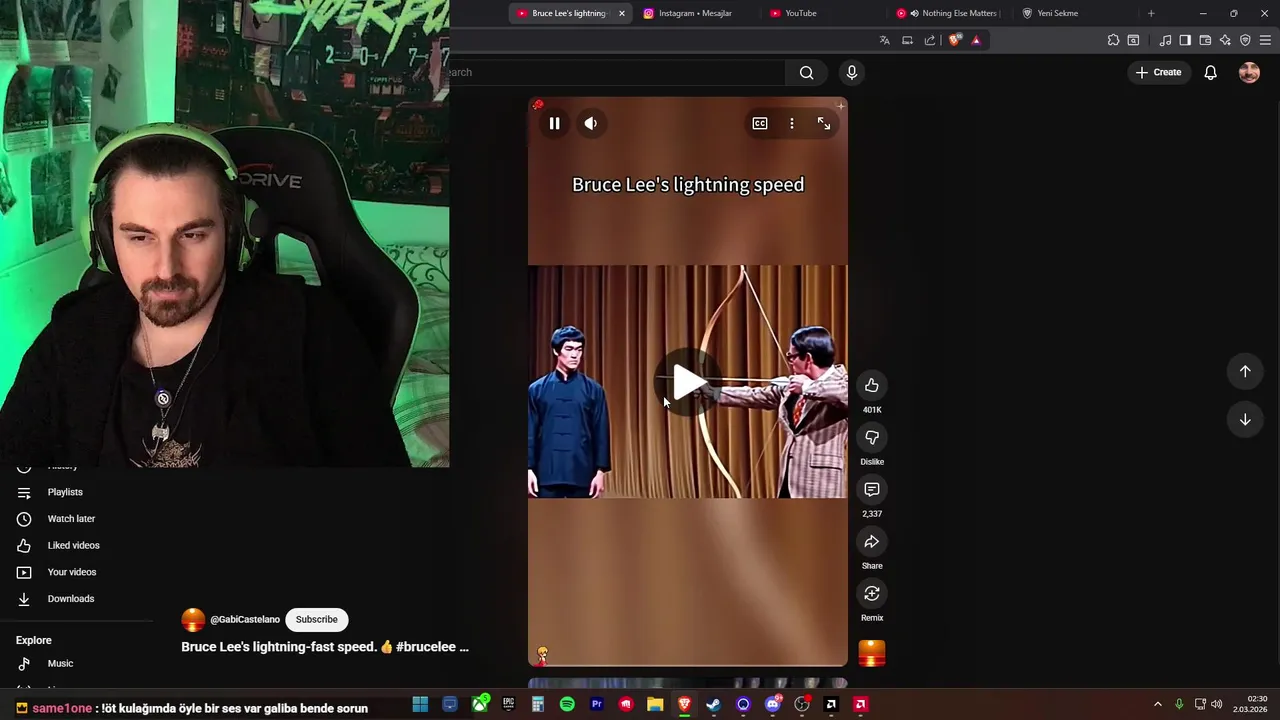This screenshot has height=720, width=1280.
Task: Open File Explorer from the taskbar
Action: pos(655,704)
